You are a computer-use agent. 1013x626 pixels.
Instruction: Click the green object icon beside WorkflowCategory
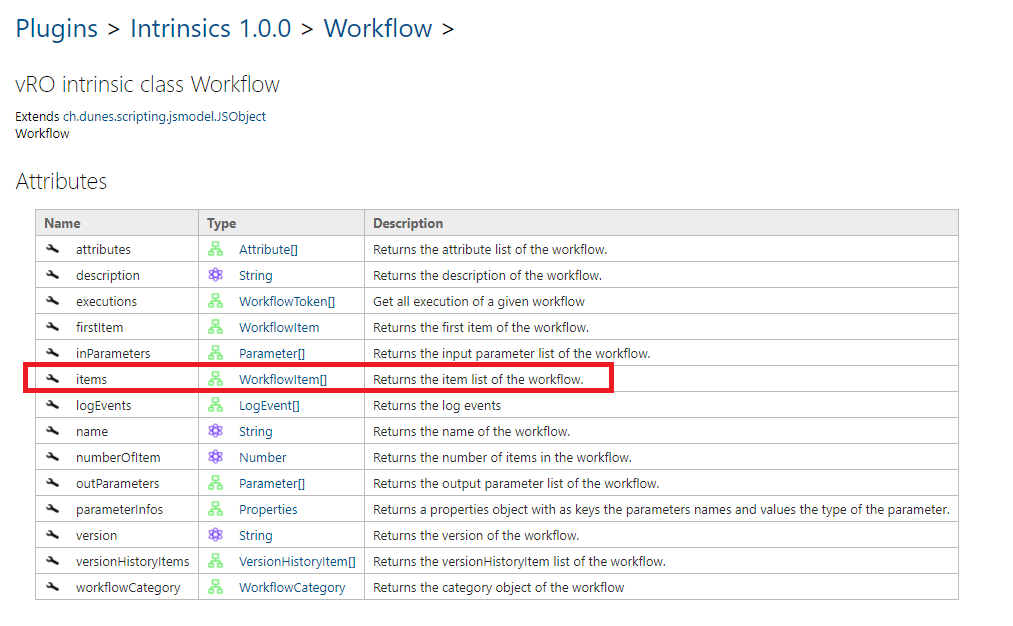pos(215,587)
